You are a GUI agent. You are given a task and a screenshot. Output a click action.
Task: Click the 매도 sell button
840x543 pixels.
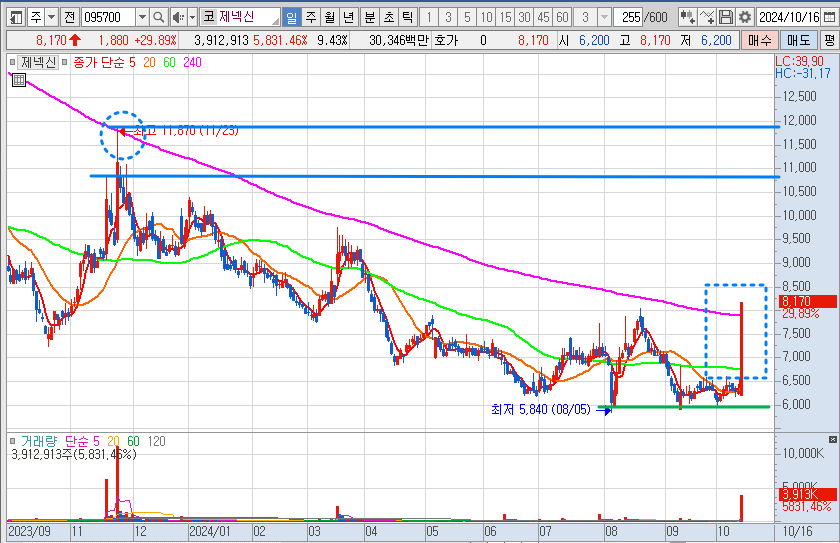point(799,41)
